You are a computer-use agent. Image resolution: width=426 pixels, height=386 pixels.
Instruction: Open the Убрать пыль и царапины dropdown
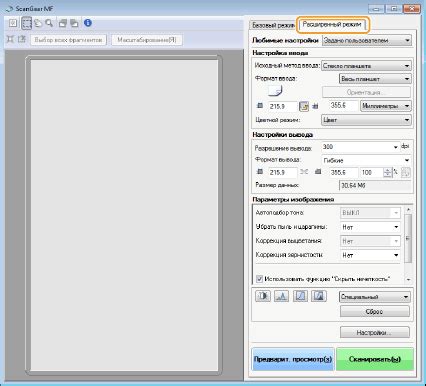[x=370, y=227]
